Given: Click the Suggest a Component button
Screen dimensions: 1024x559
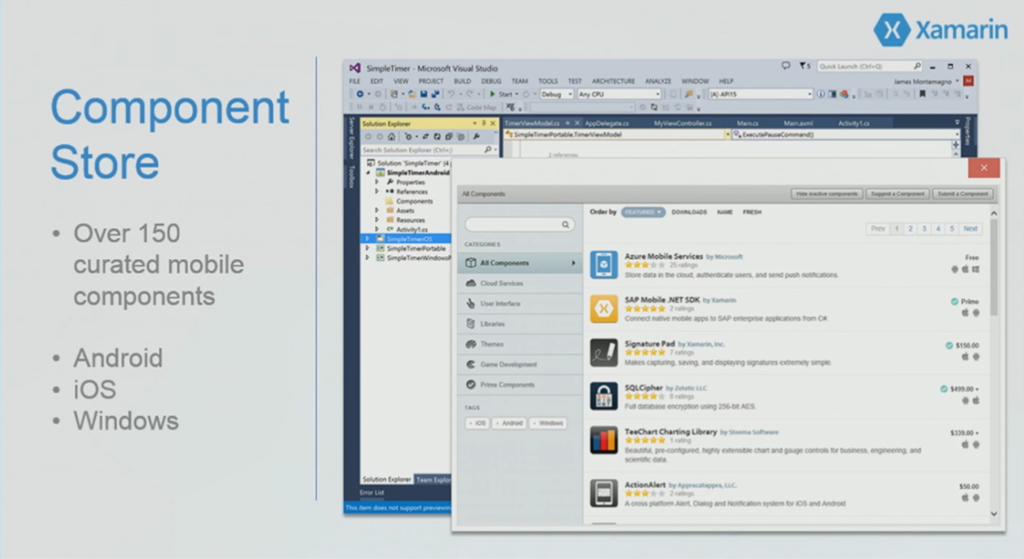Looking at the screenshot, I should click(x=898, y=194).
